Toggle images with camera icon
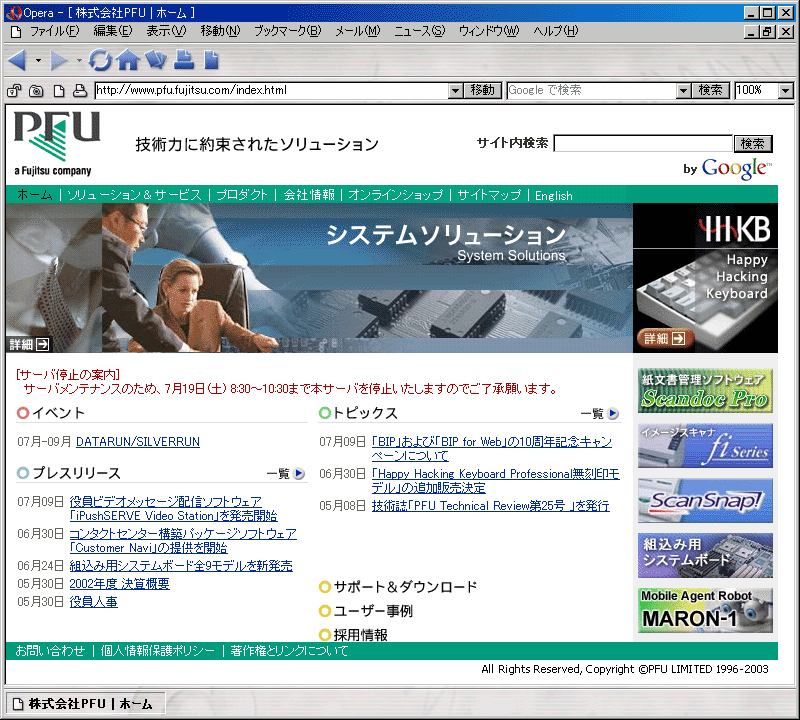Screen dimensions: 800x720 tap(36, 91)
